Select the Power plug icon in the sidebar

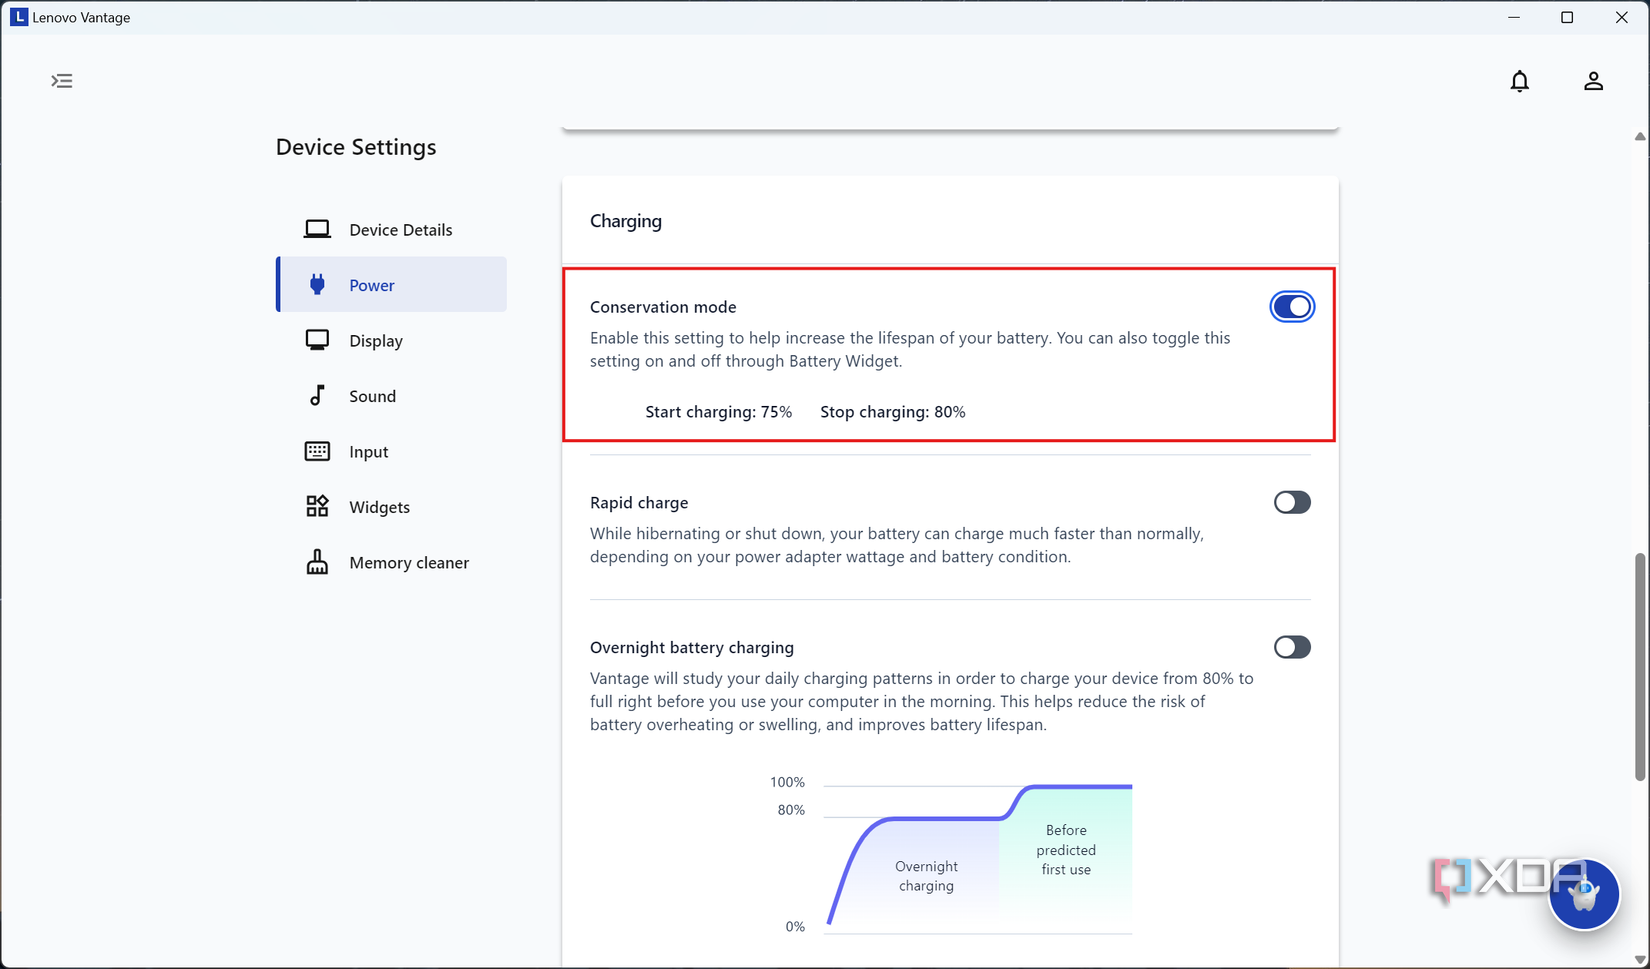tap(318, 284)
